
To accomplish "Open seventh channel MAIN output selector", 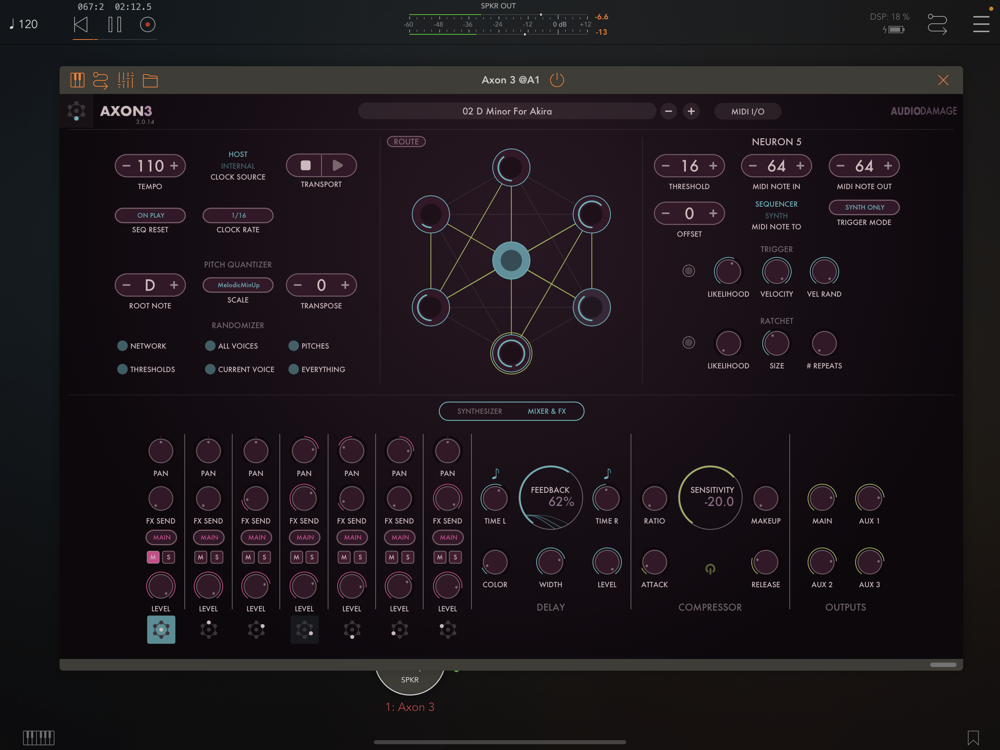I will point(448,538).
